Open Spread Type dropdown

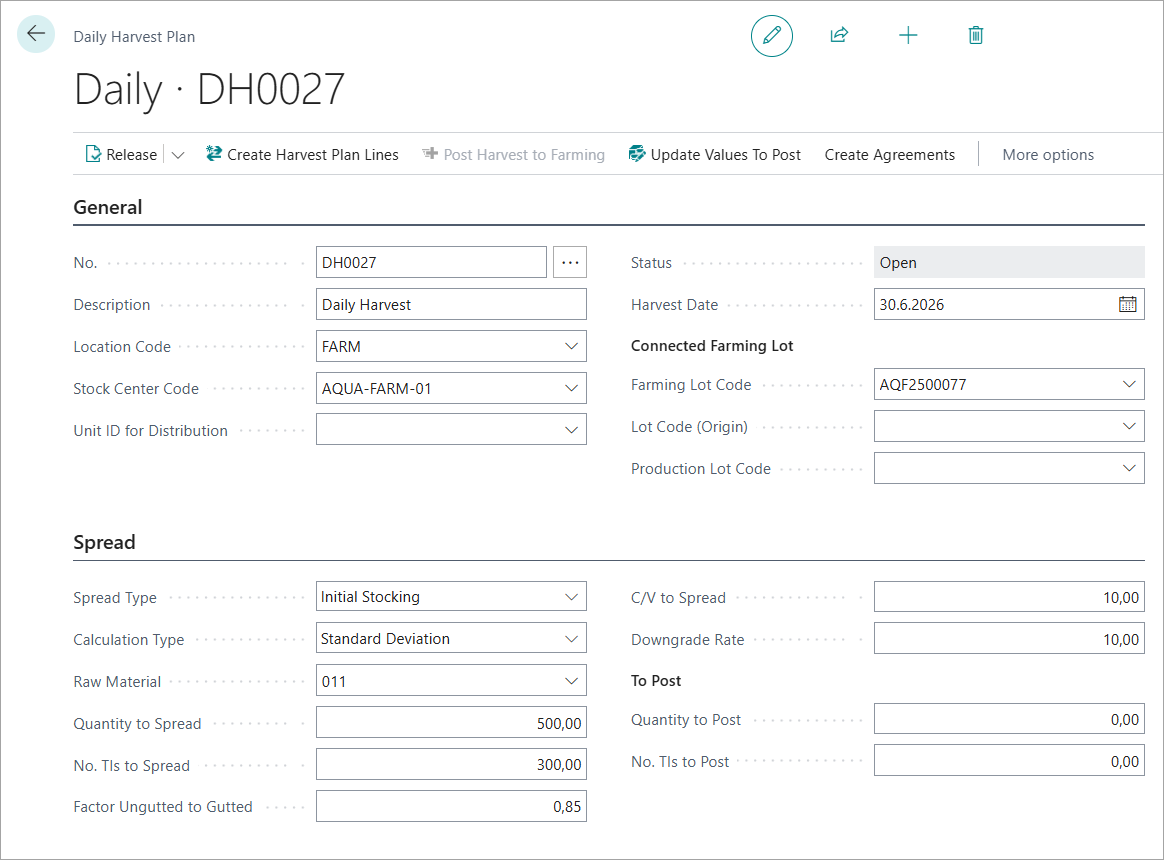(571, 597)
